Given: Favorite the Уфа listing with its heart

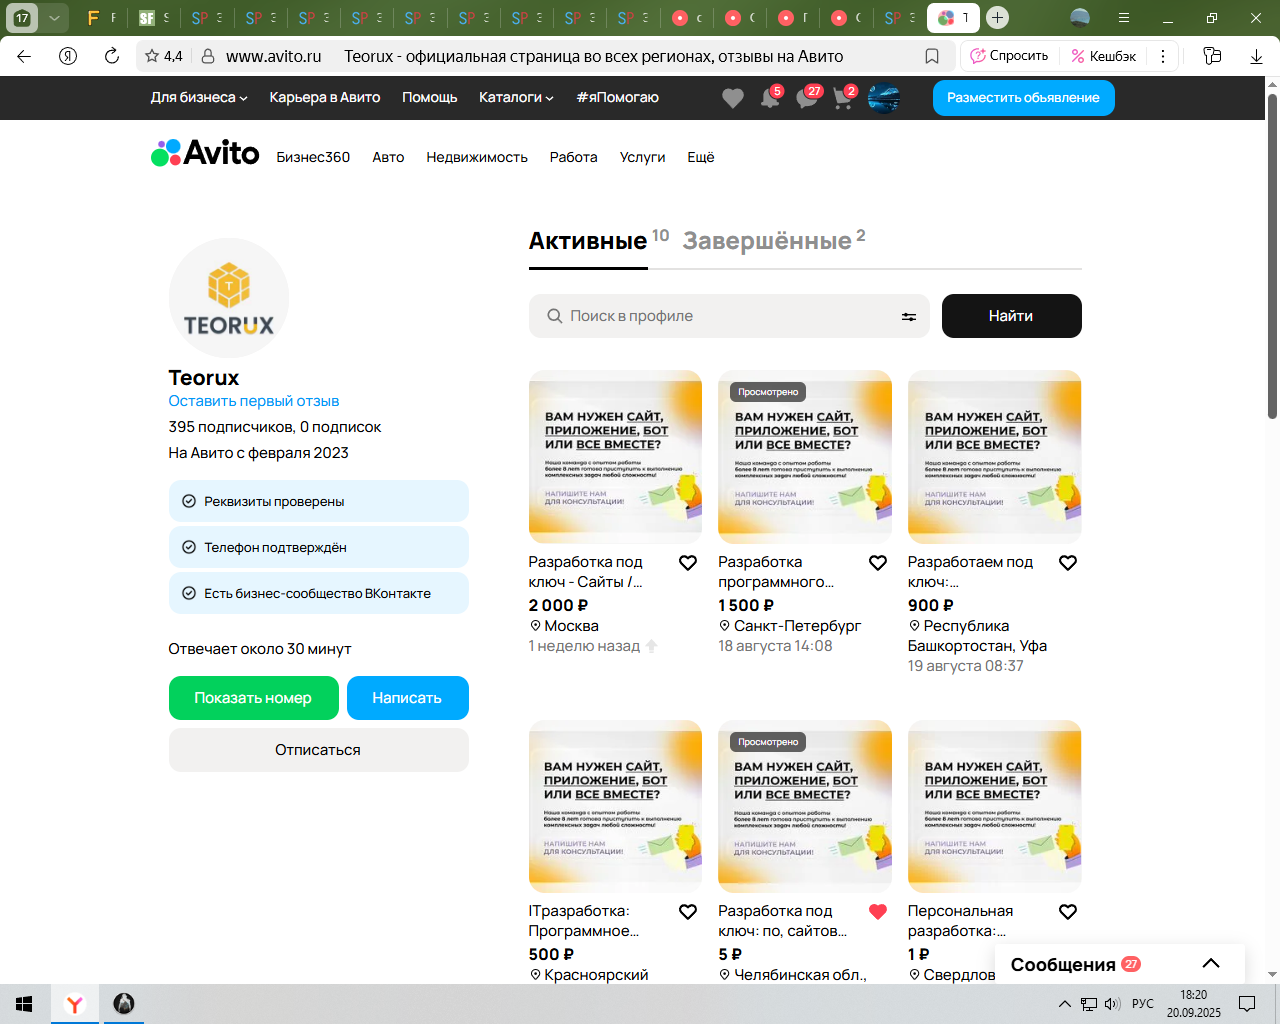Looking at the screenshot, I should 1068,563.
